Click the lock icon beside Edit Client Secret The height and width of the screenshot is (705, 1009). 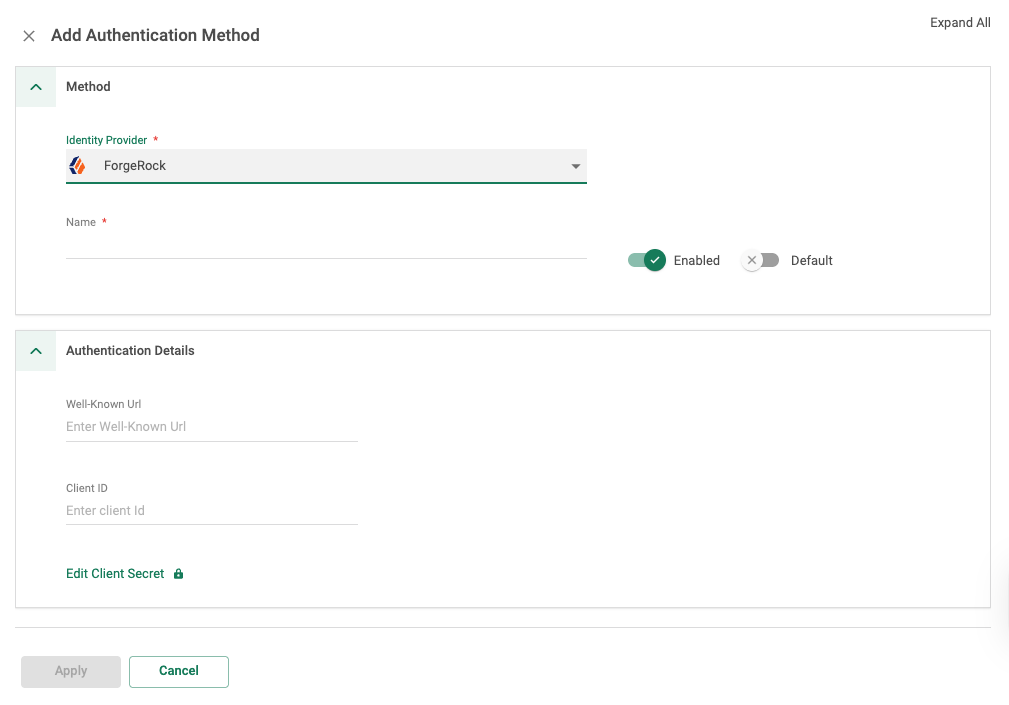tap(179, 574)
